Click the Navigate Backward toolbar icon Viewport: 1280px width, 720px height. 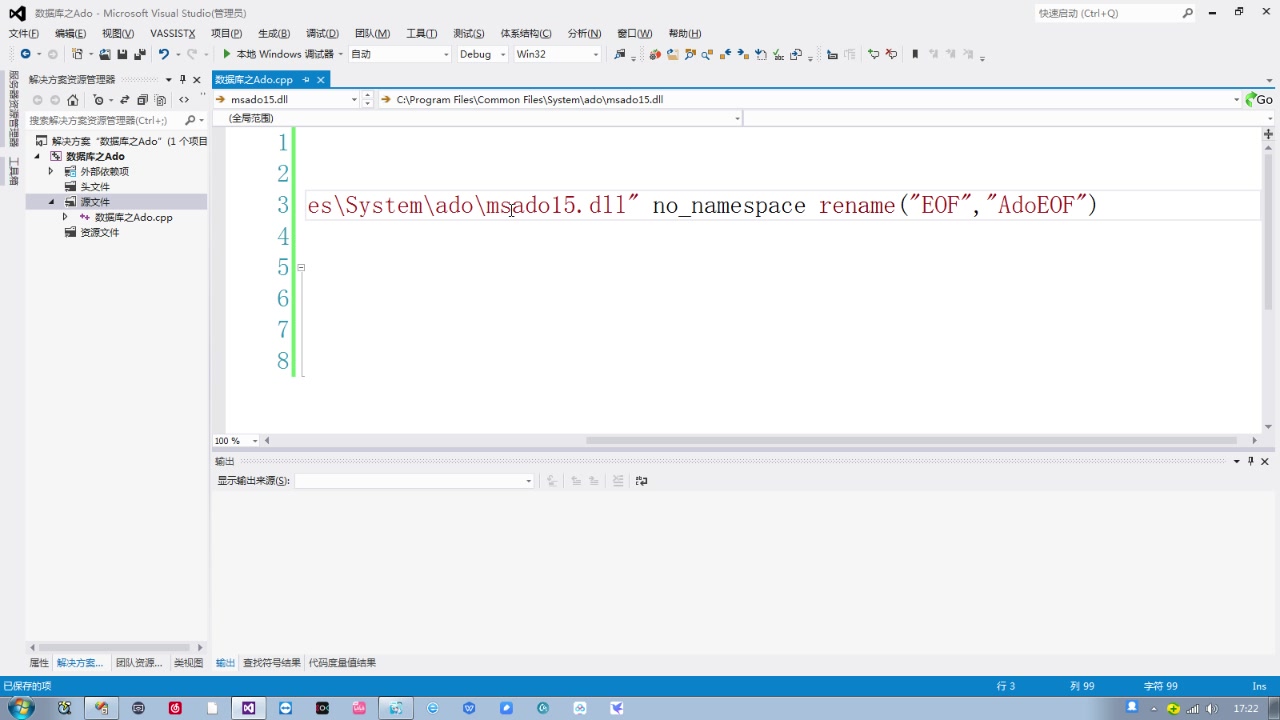pos(25,54)
